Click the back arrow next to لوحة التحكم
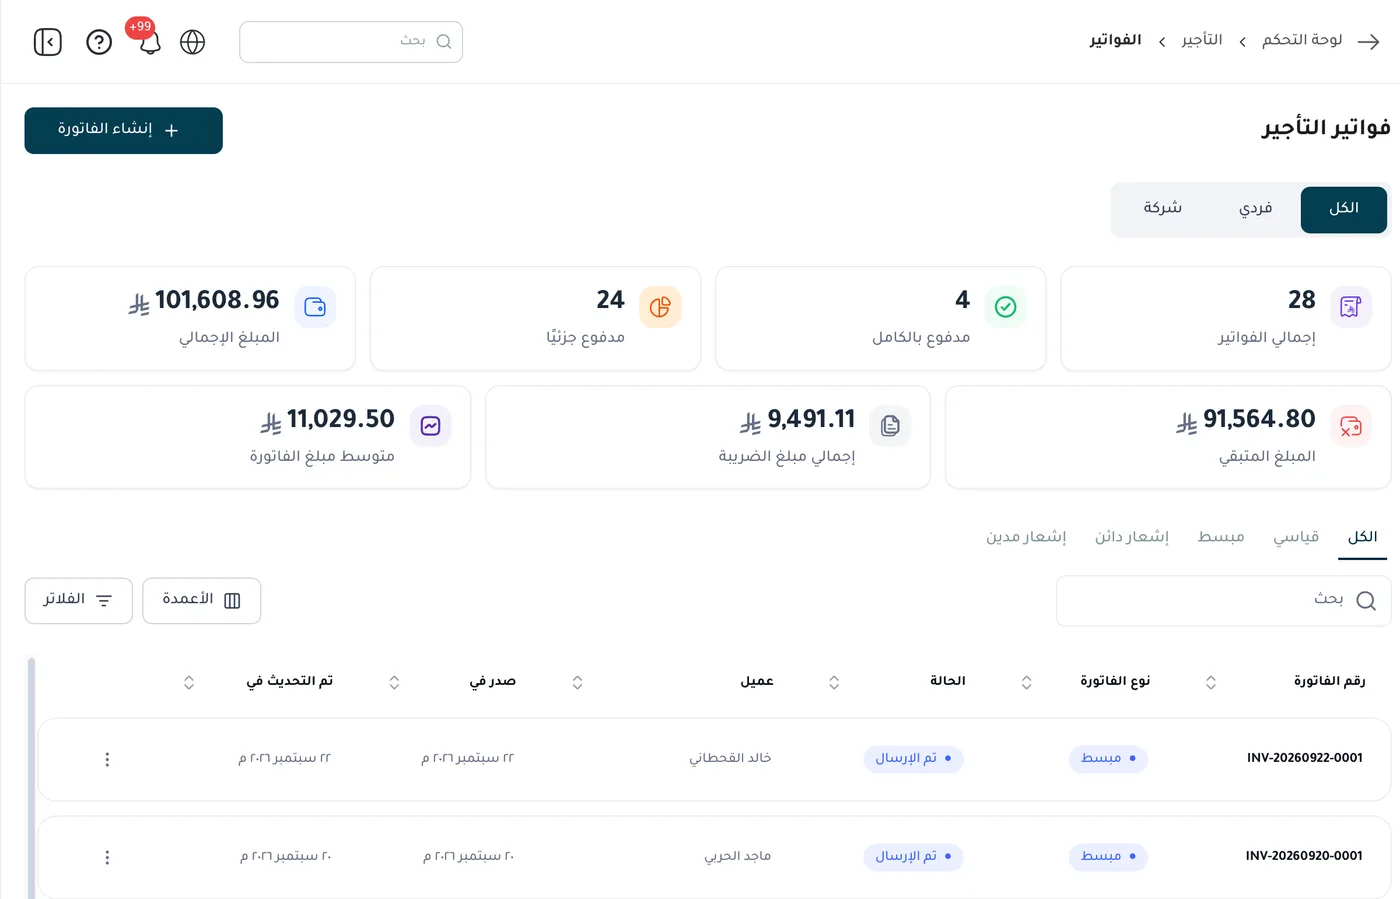 point(1369,41)
